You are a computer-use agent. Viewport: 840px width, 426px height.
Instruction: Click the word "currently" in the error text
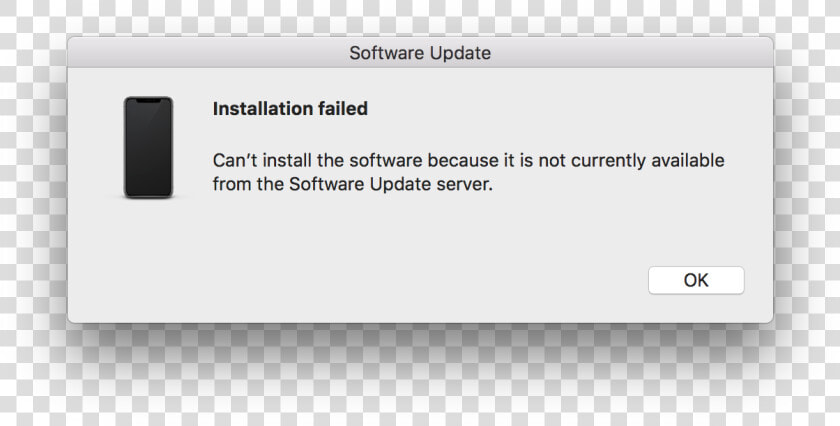click(x=608, y=160)
